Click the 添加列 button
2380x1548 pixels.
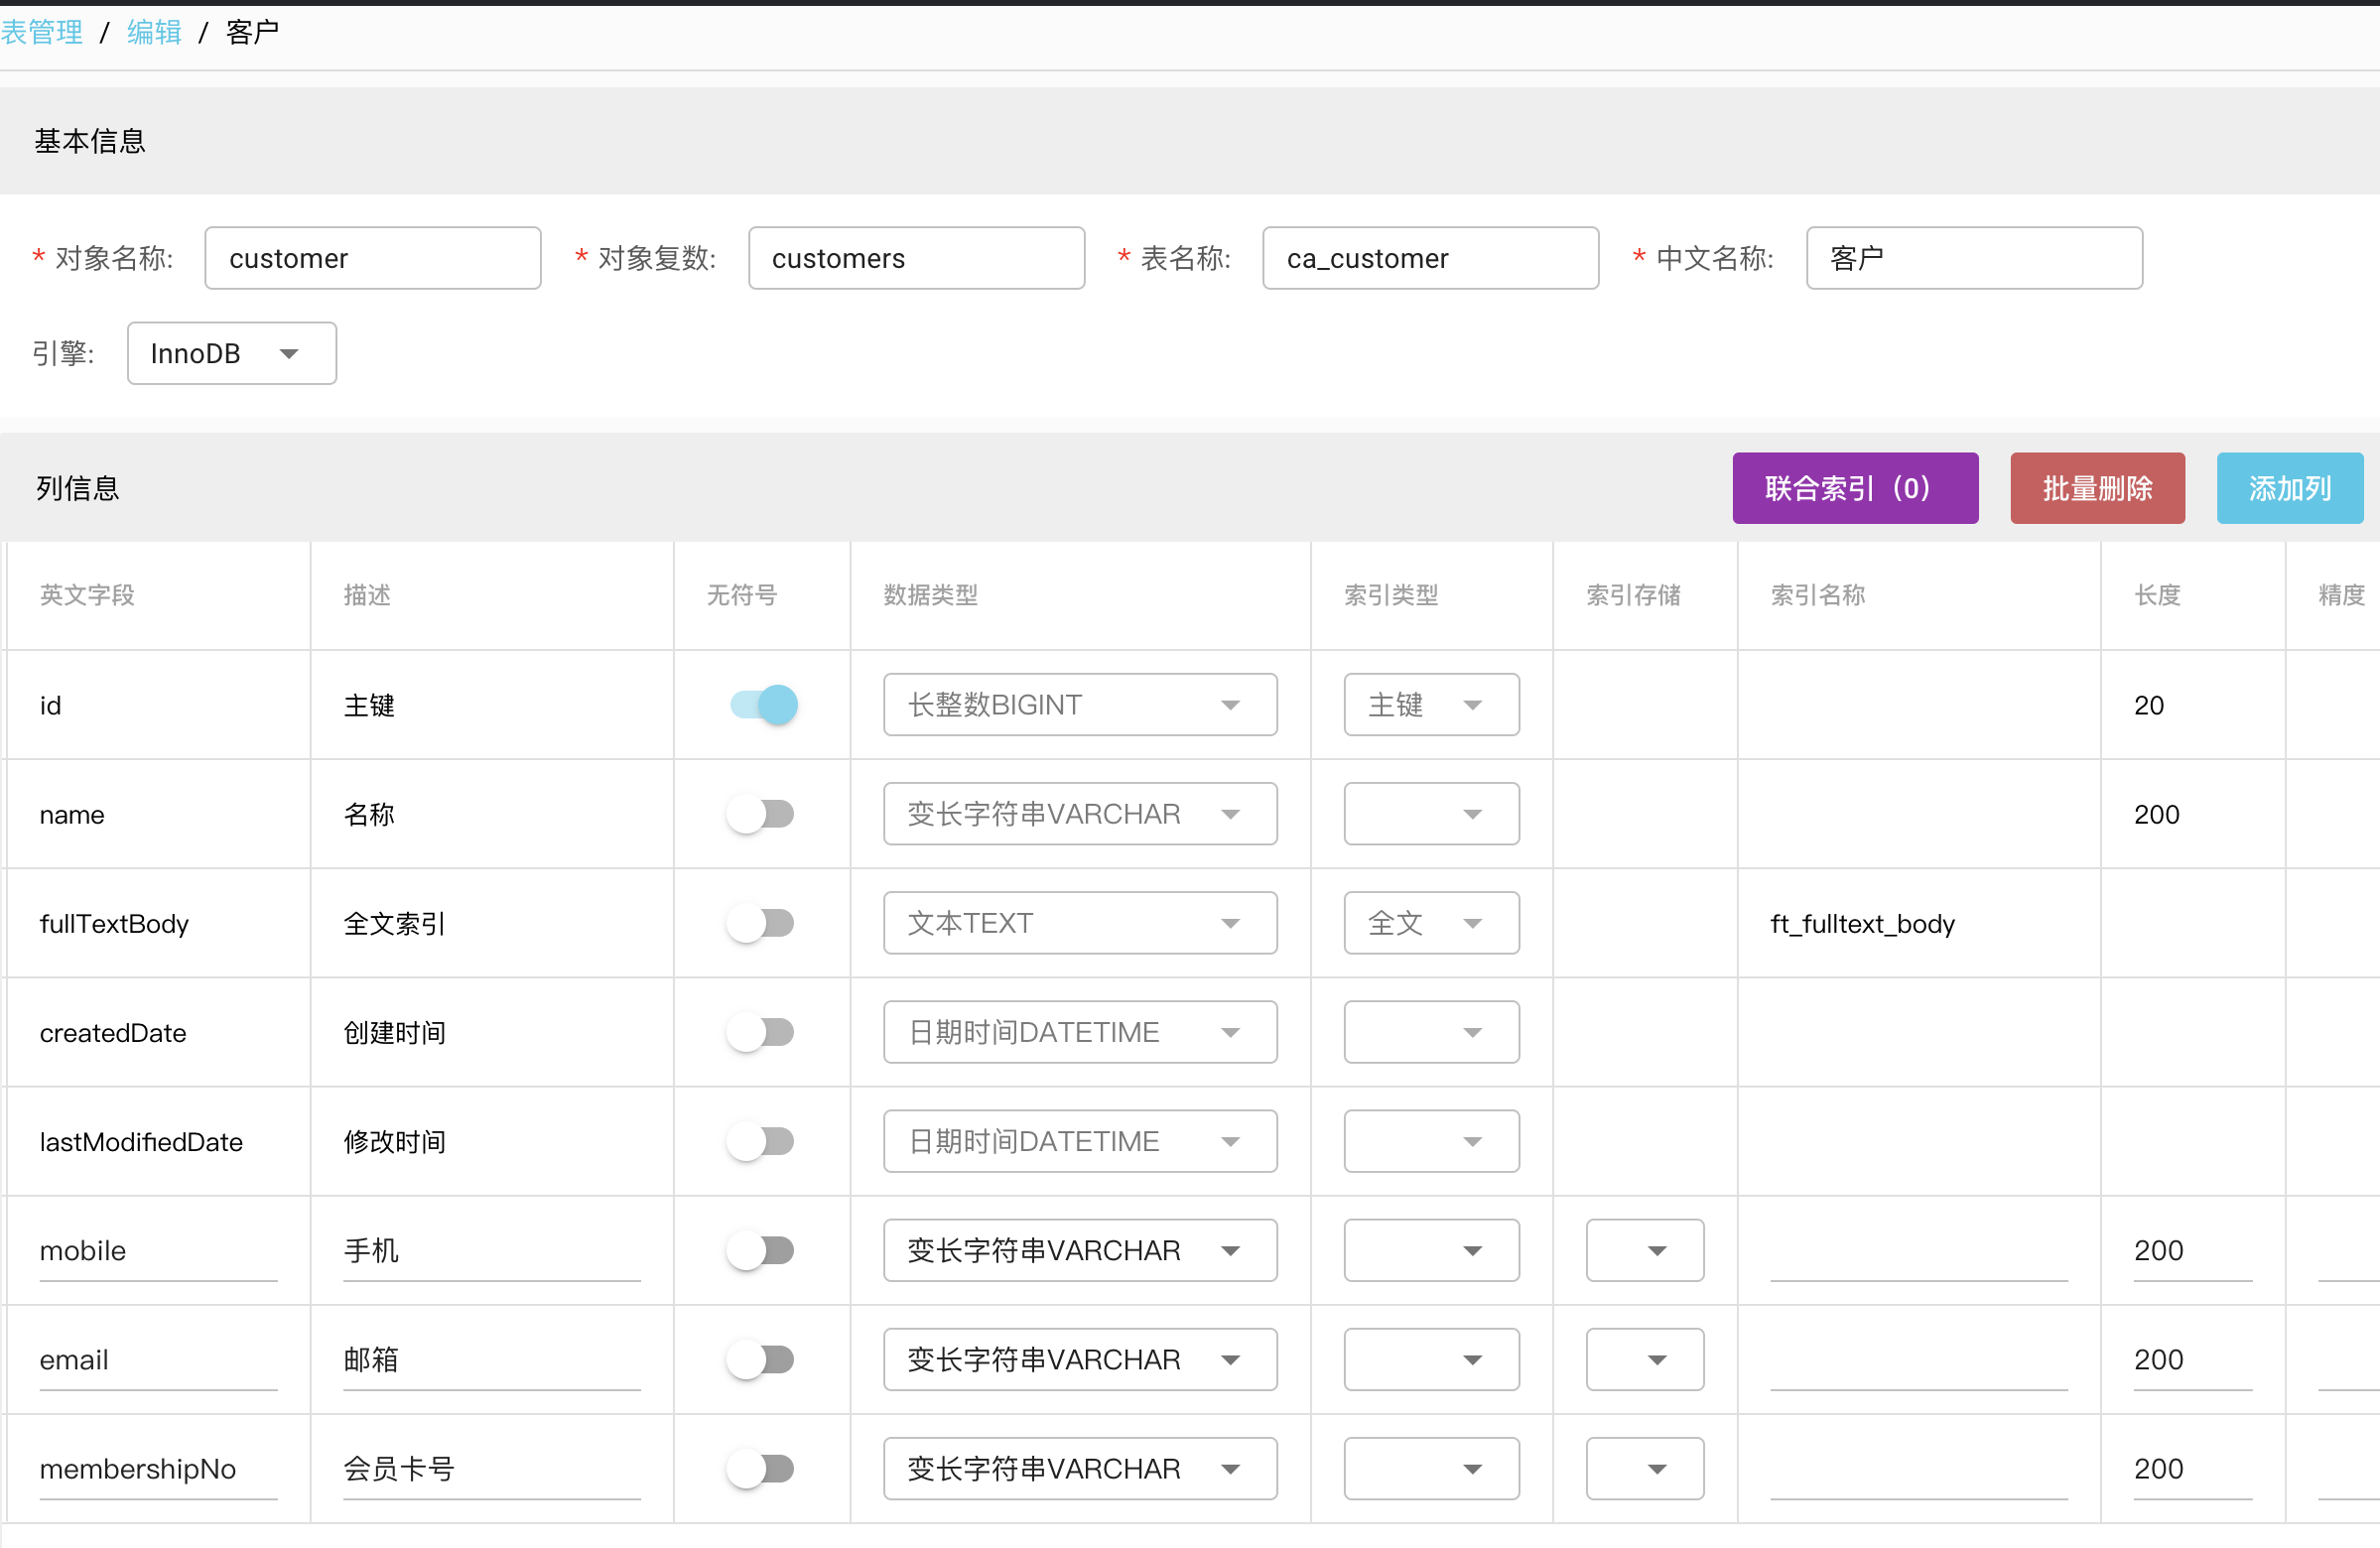[2289, 488]
